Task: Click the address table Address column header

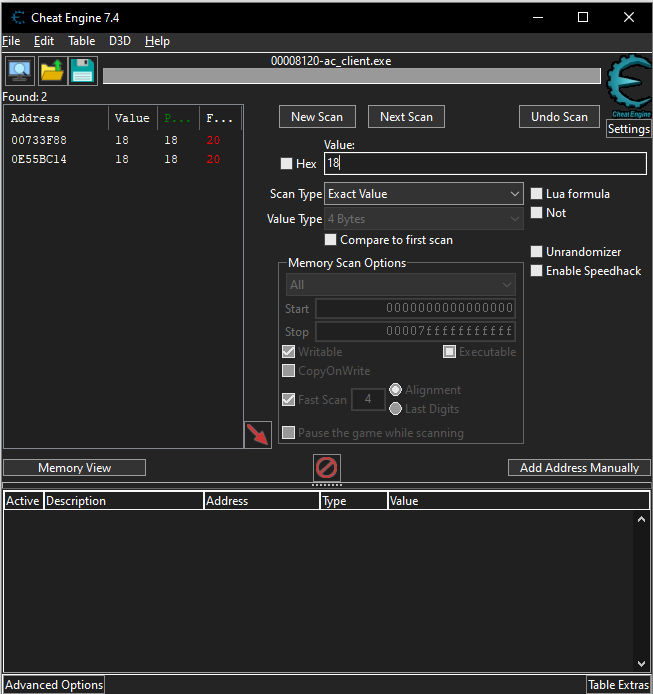Action: [x=261, y=501]
